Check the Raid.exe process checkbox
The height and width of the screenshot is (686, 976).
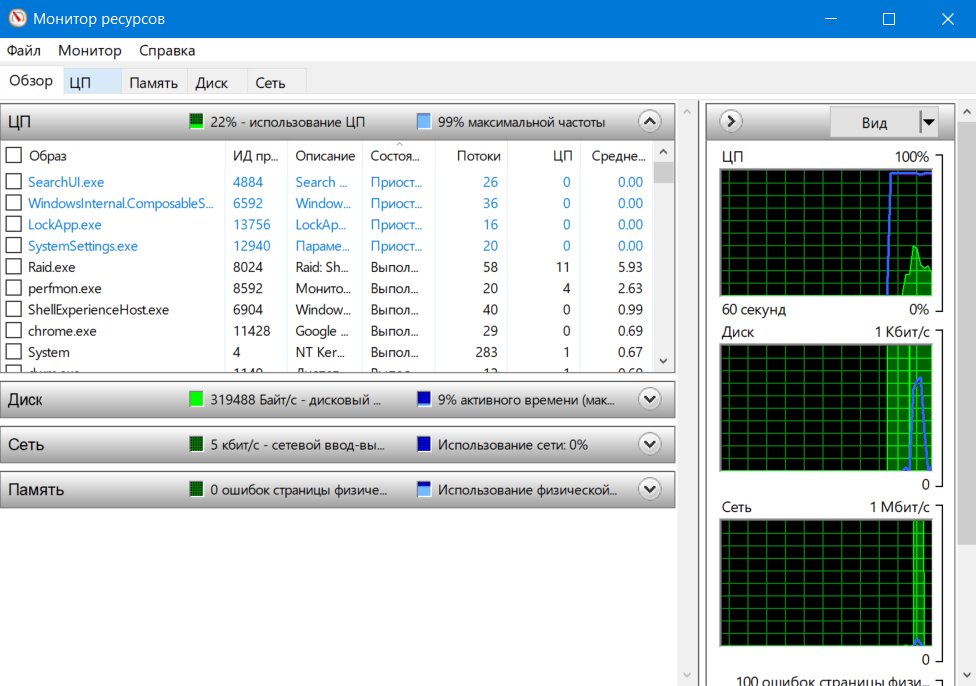[14, 266]
